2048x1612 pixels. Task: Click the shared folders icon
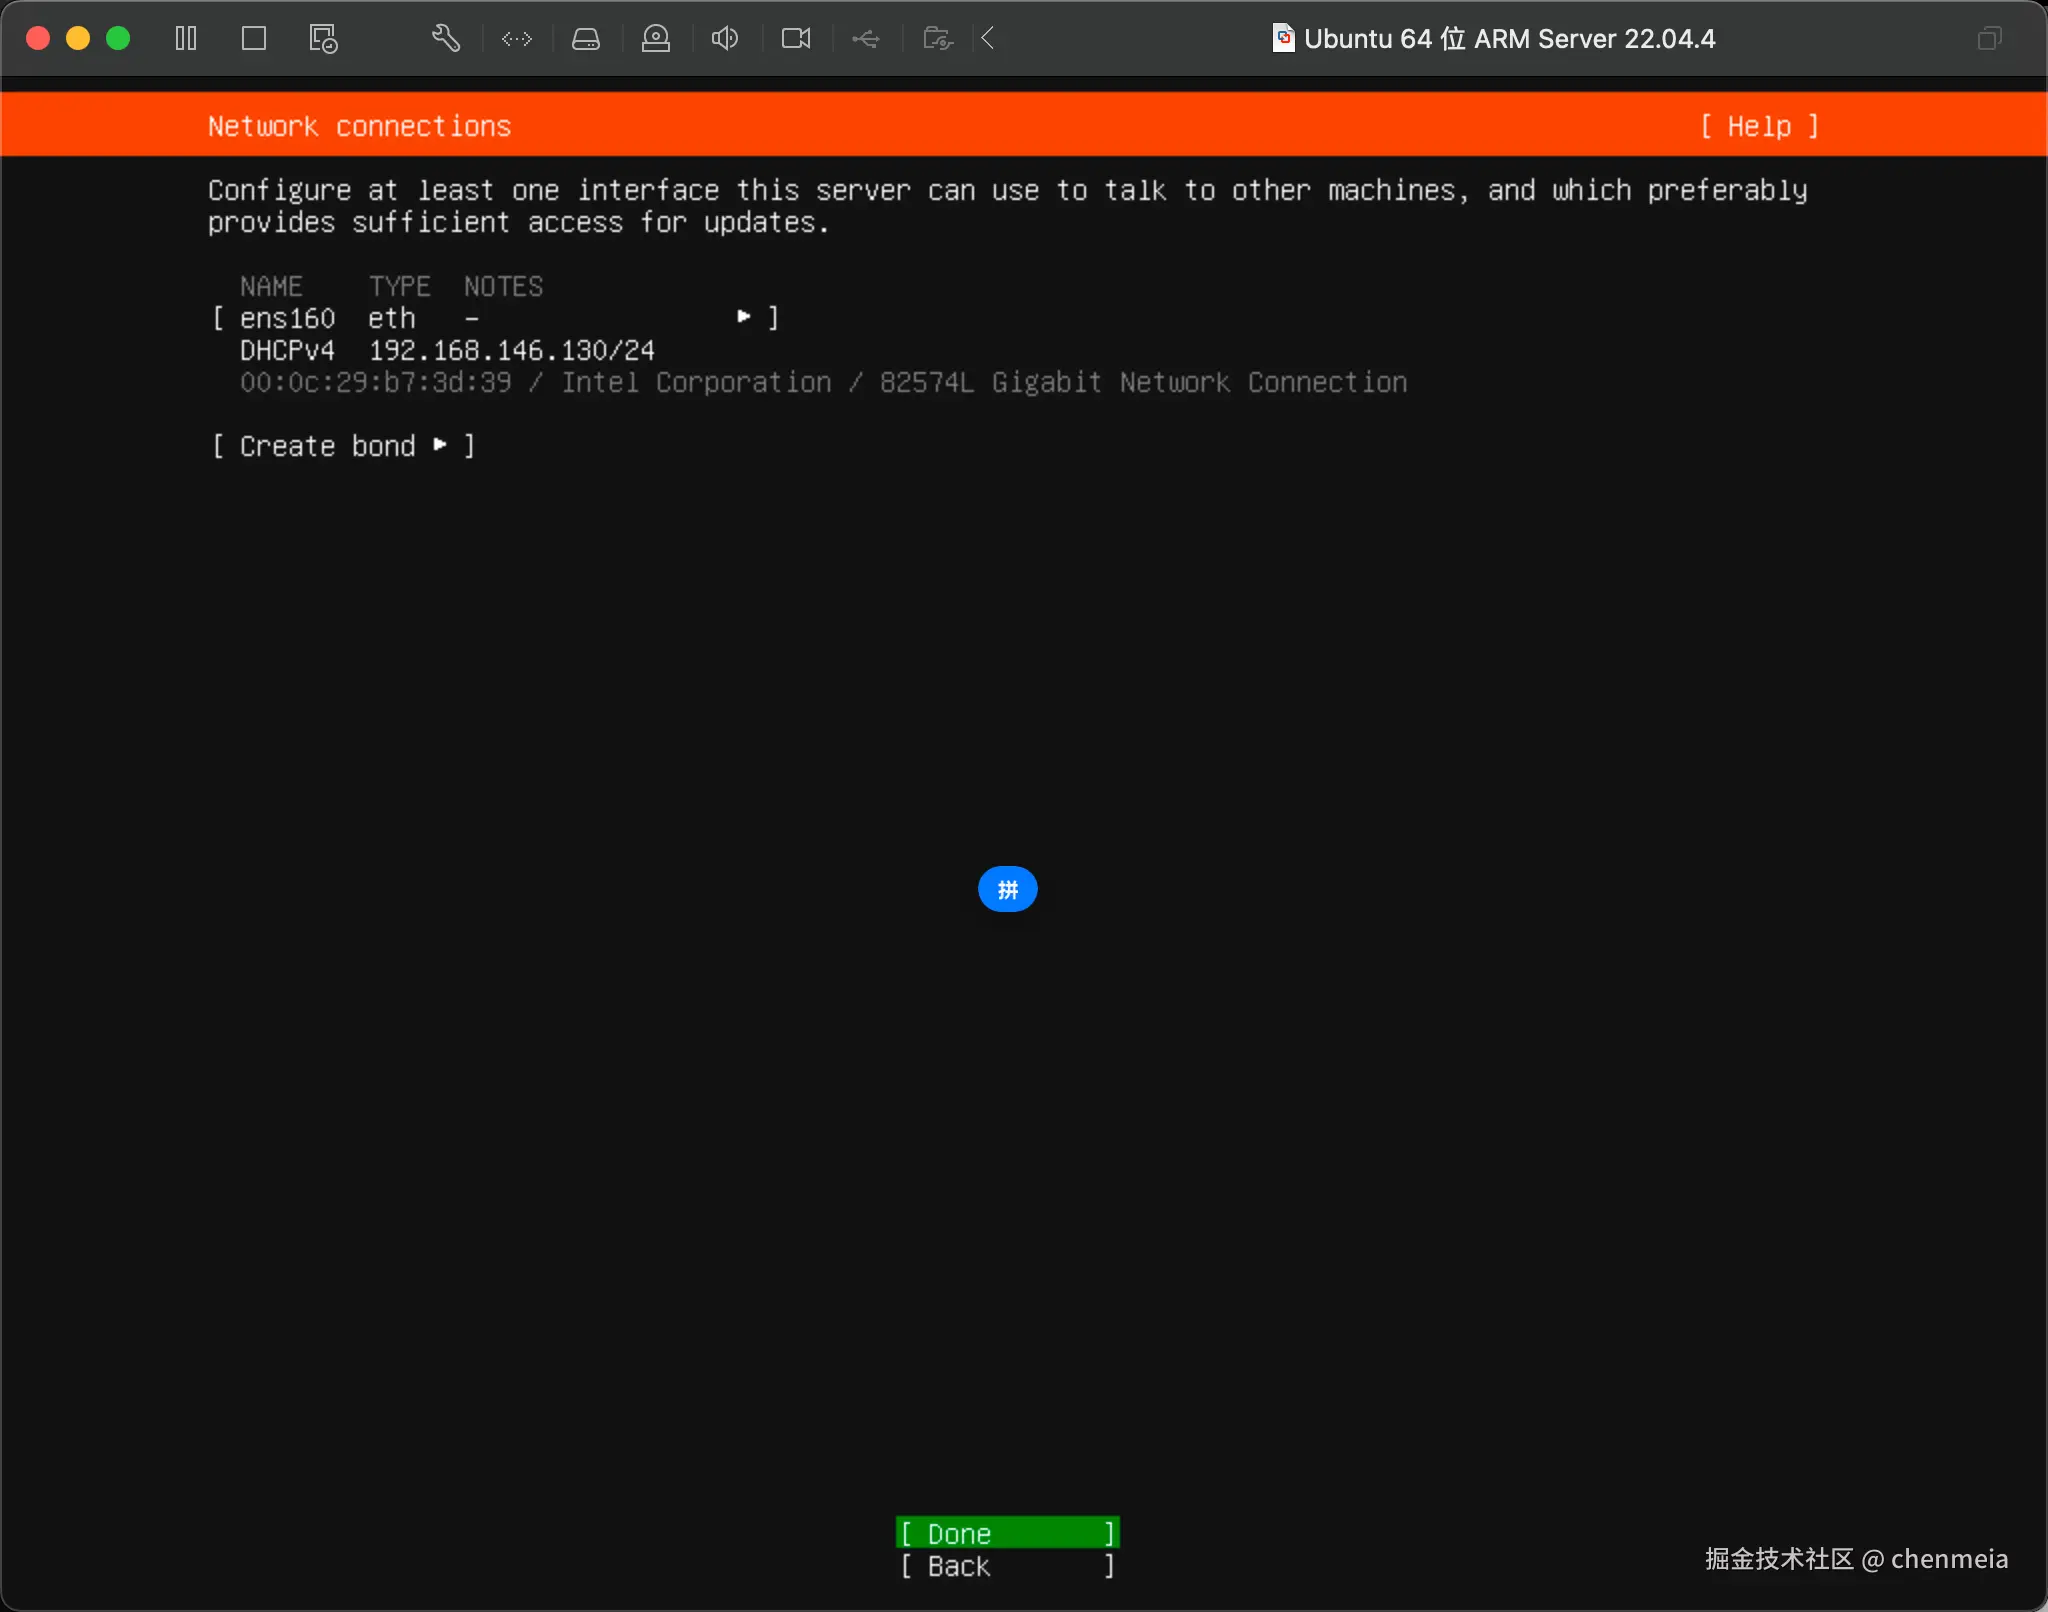point(937,39)
